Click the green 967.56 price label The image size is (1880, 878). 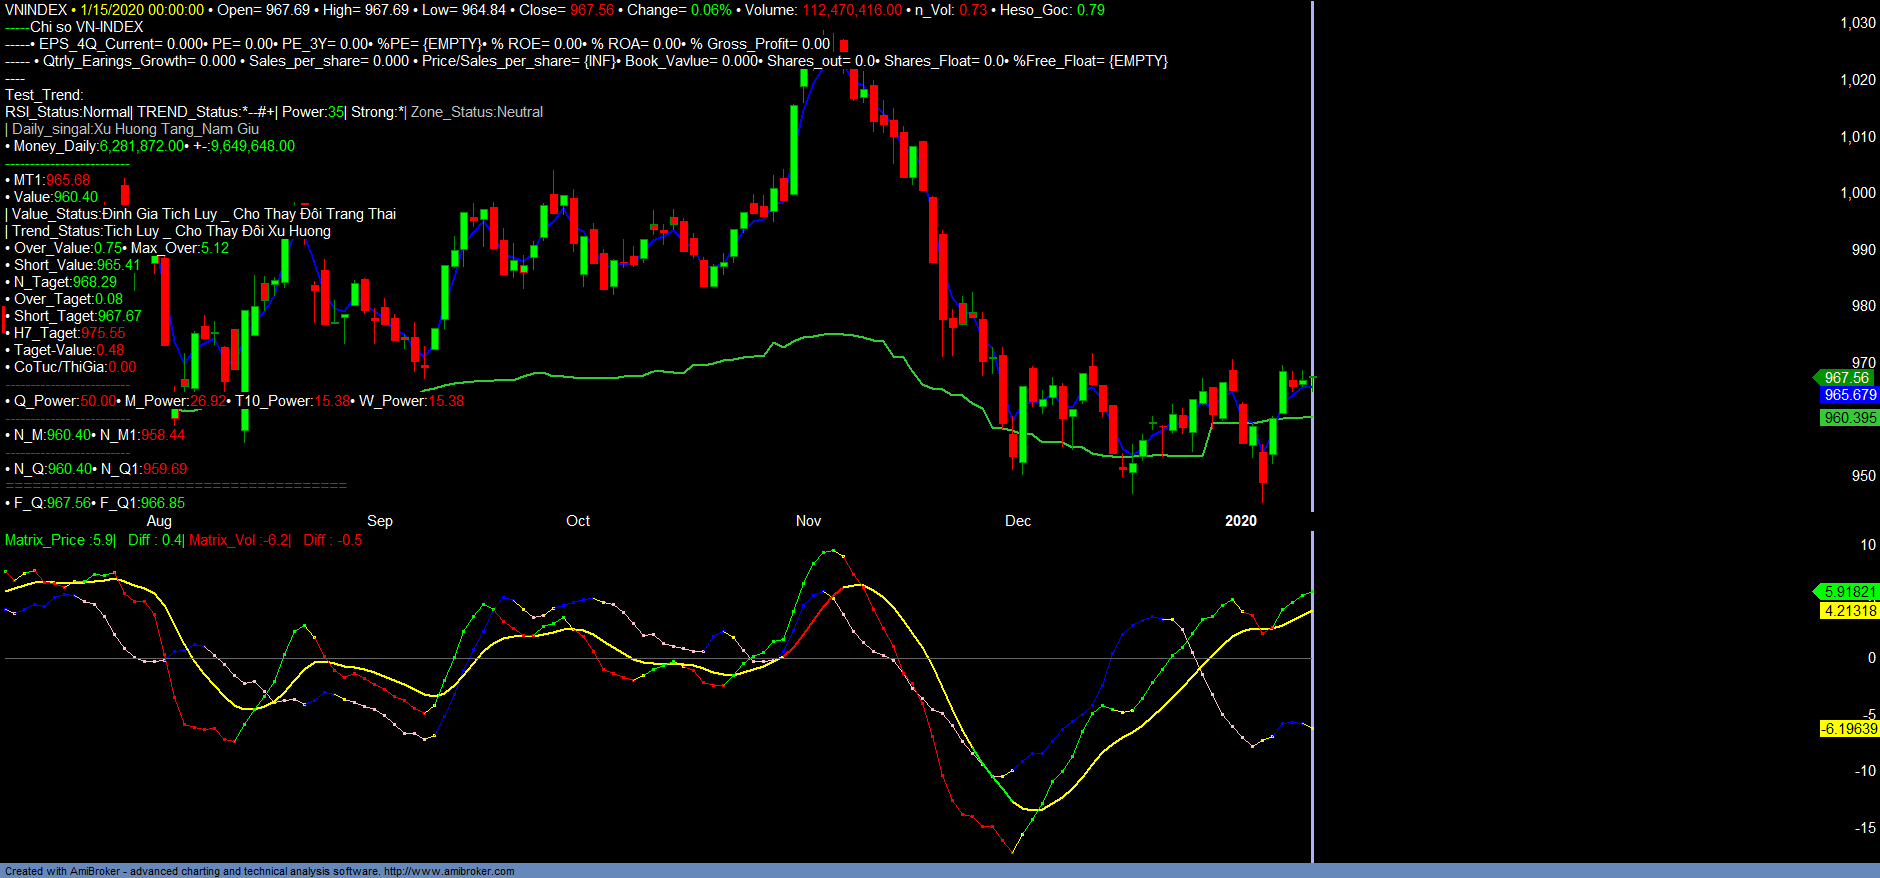[x=1845, y=378]
